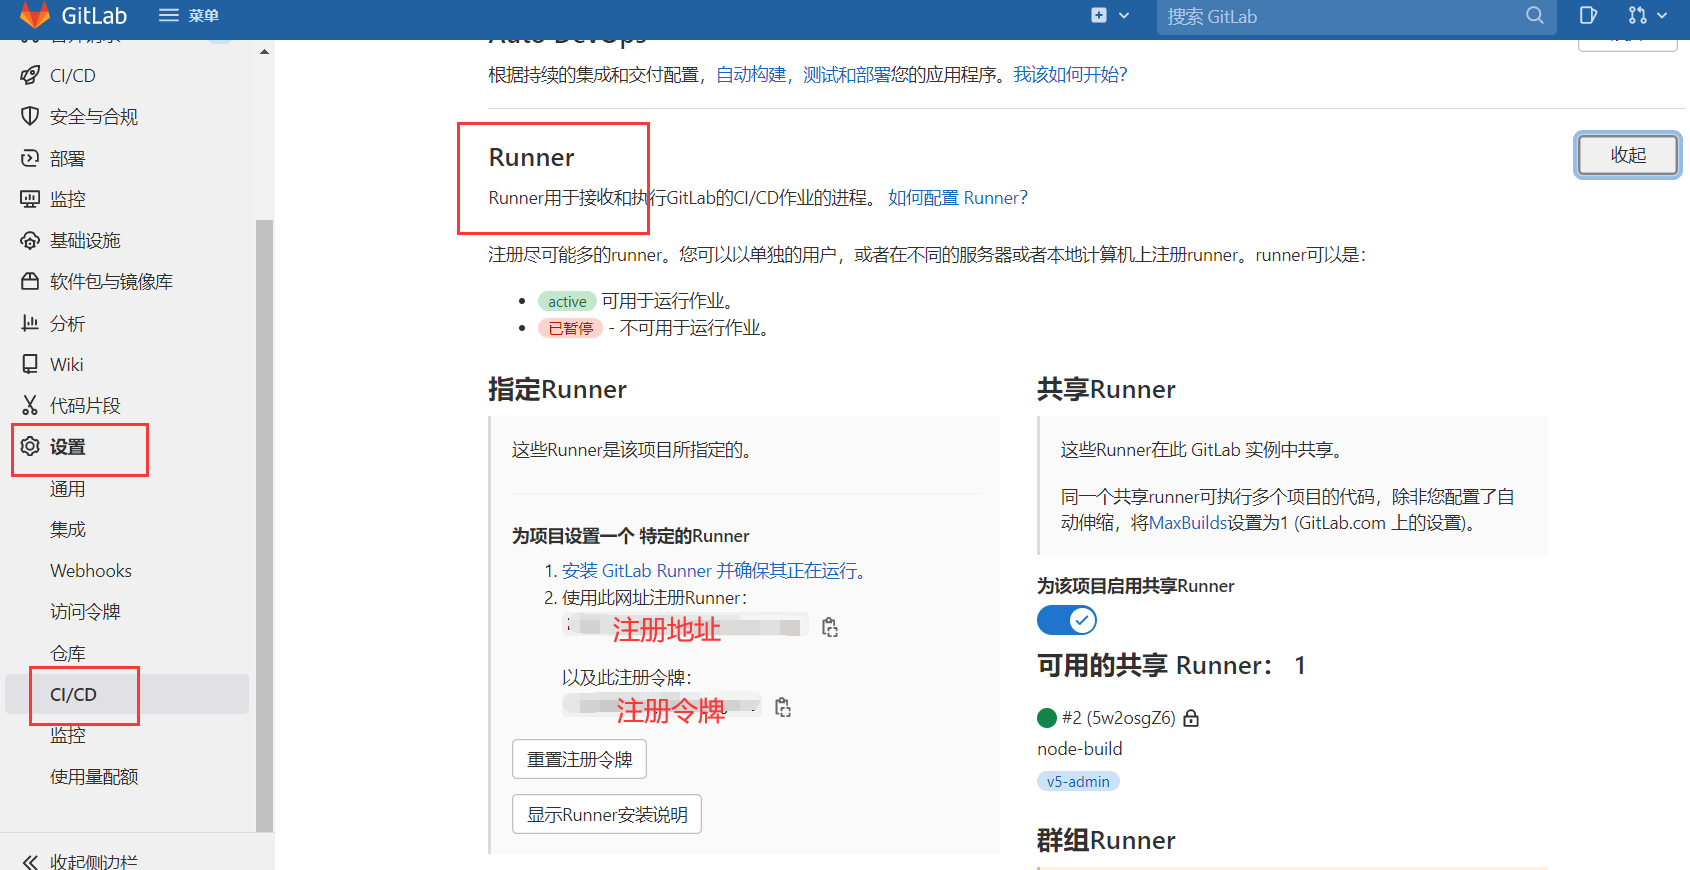
Task: Click the lock icon next to runner #2
Action: pos(1191,718)
